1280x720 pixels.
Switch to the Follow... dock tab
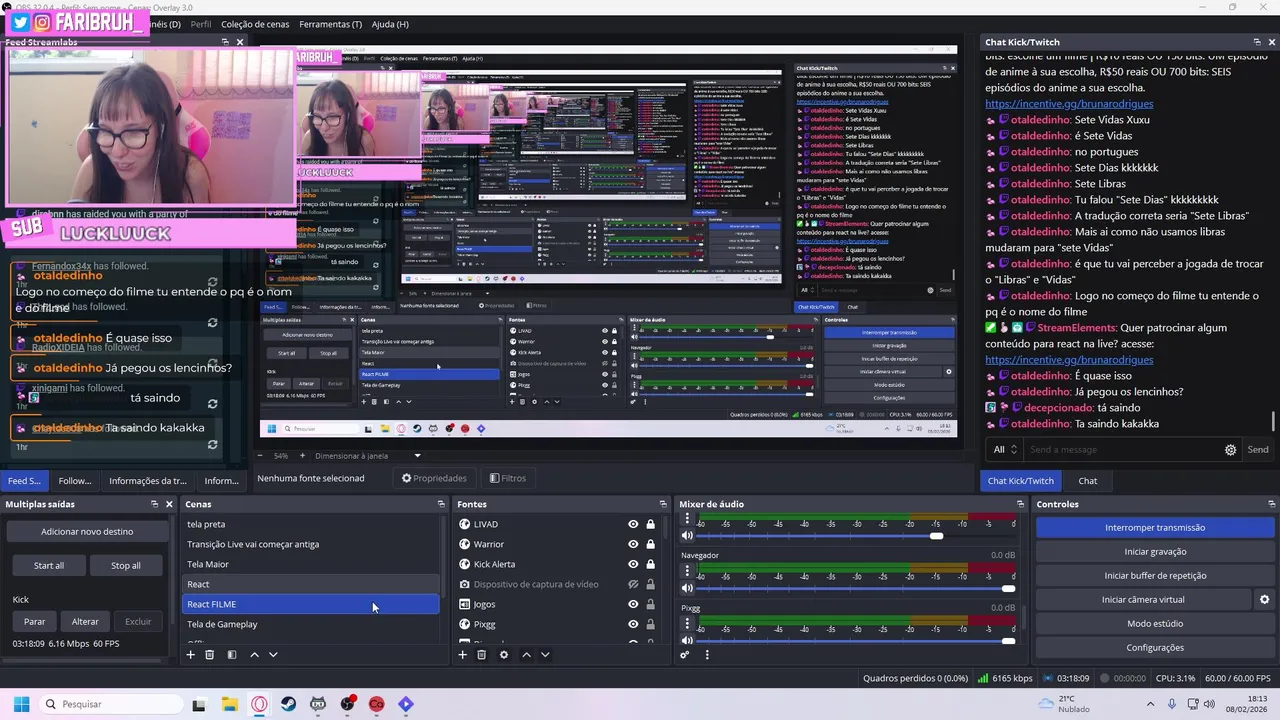point(75,481)
